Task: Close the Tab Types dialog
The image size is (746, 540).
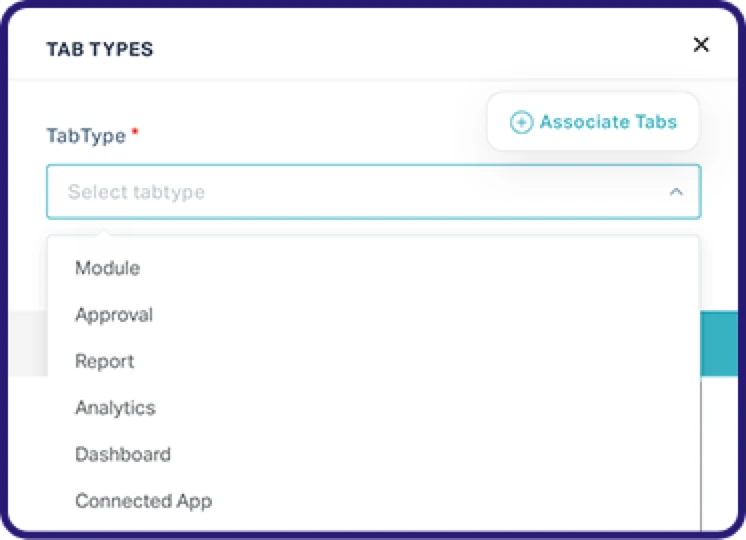Action: click(x=701, y=44)
